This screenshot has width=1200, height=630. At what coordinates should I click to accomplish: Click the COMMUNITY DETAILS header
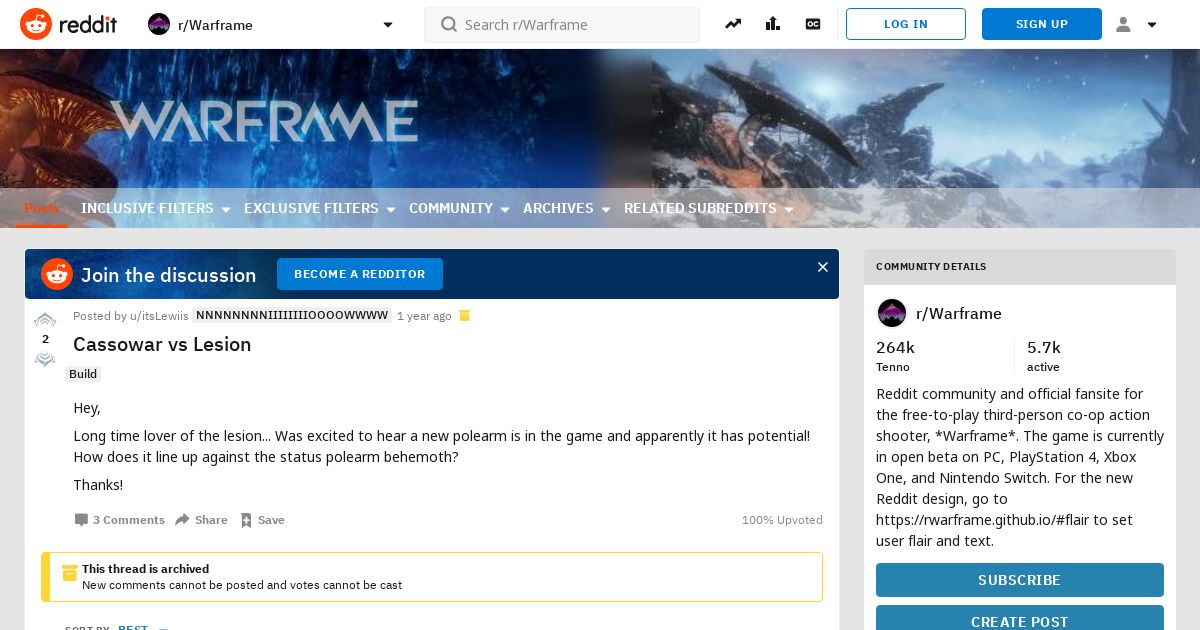pyautogui.click(x=931, y=267)
